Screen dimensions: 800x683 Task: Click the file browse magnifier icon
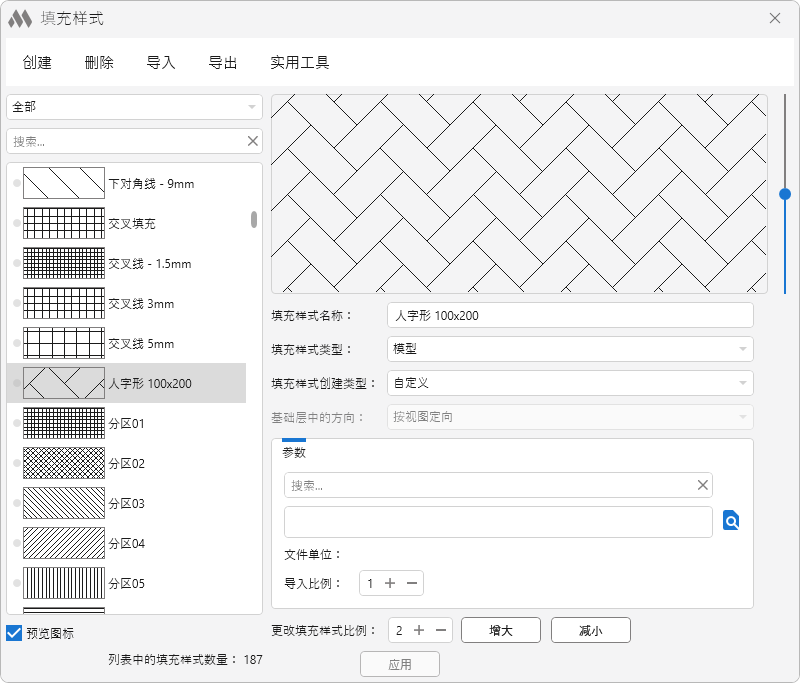731,521
